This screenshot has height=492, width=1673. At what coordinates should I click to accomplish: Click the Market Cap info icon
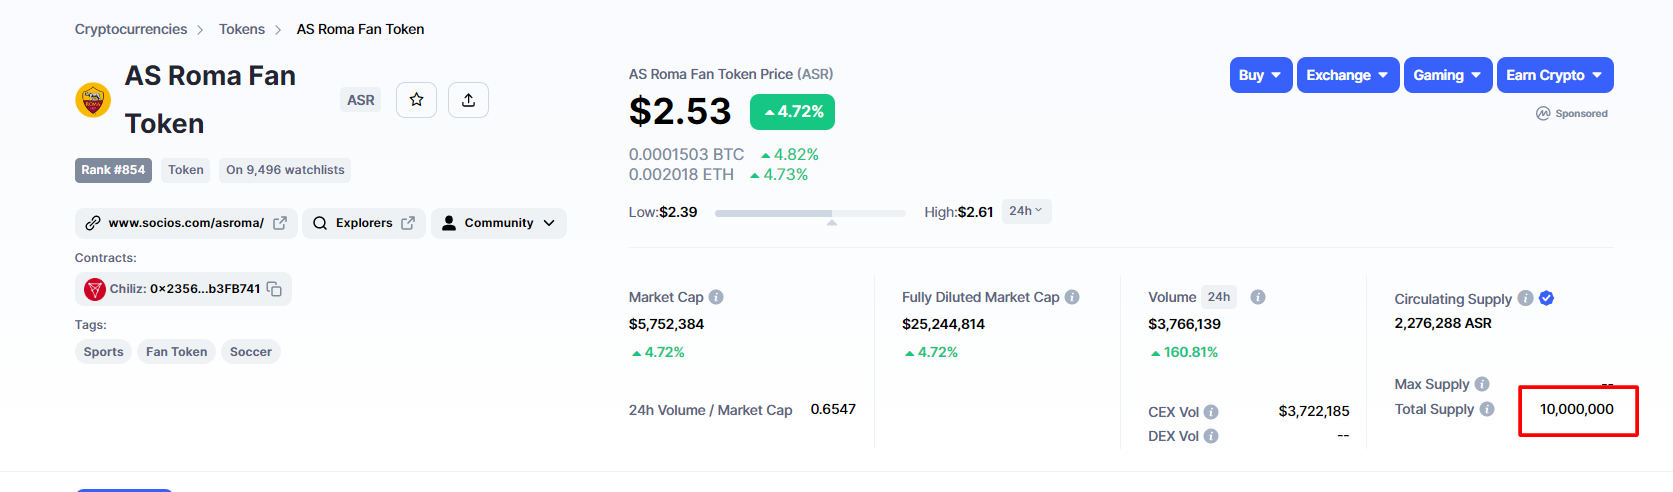click(x=716, y=297)
